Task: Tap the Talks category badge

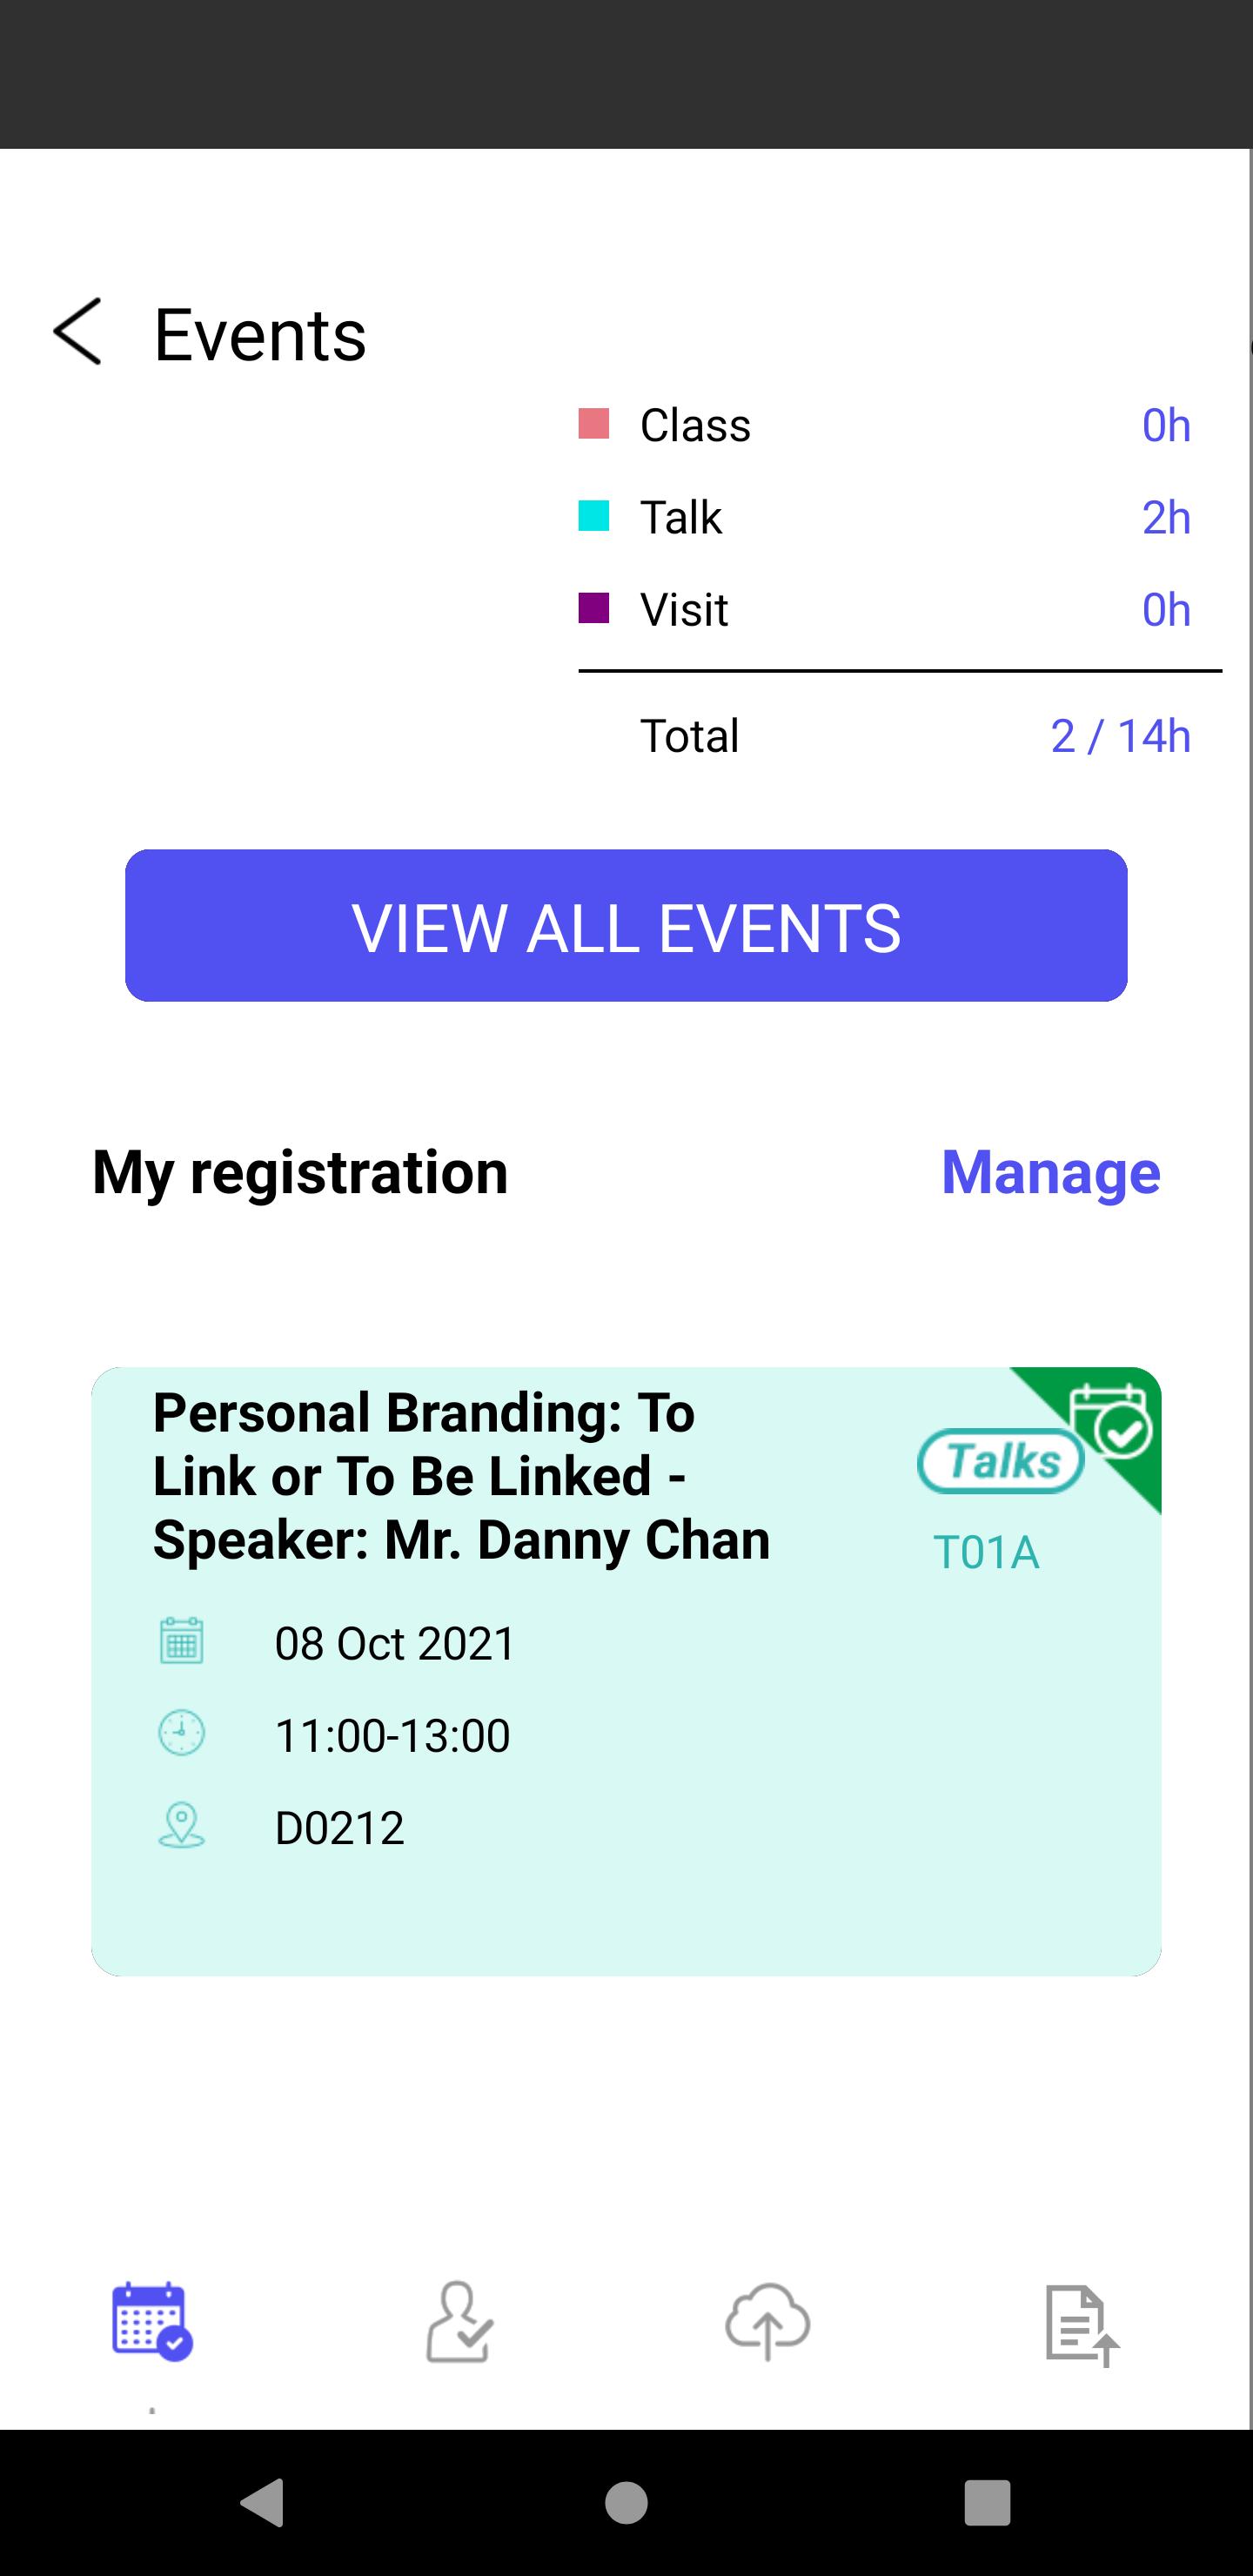Action: [x=1001, y=1462]
